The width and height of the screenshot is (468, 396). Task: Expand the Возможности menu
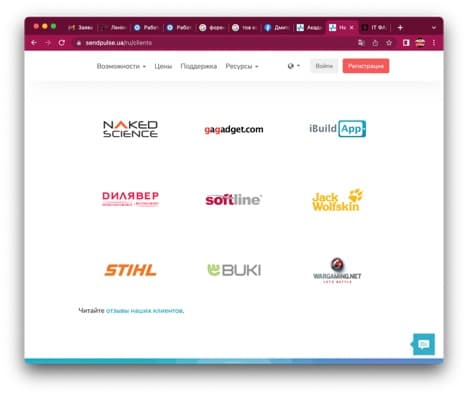pos(121,66)
